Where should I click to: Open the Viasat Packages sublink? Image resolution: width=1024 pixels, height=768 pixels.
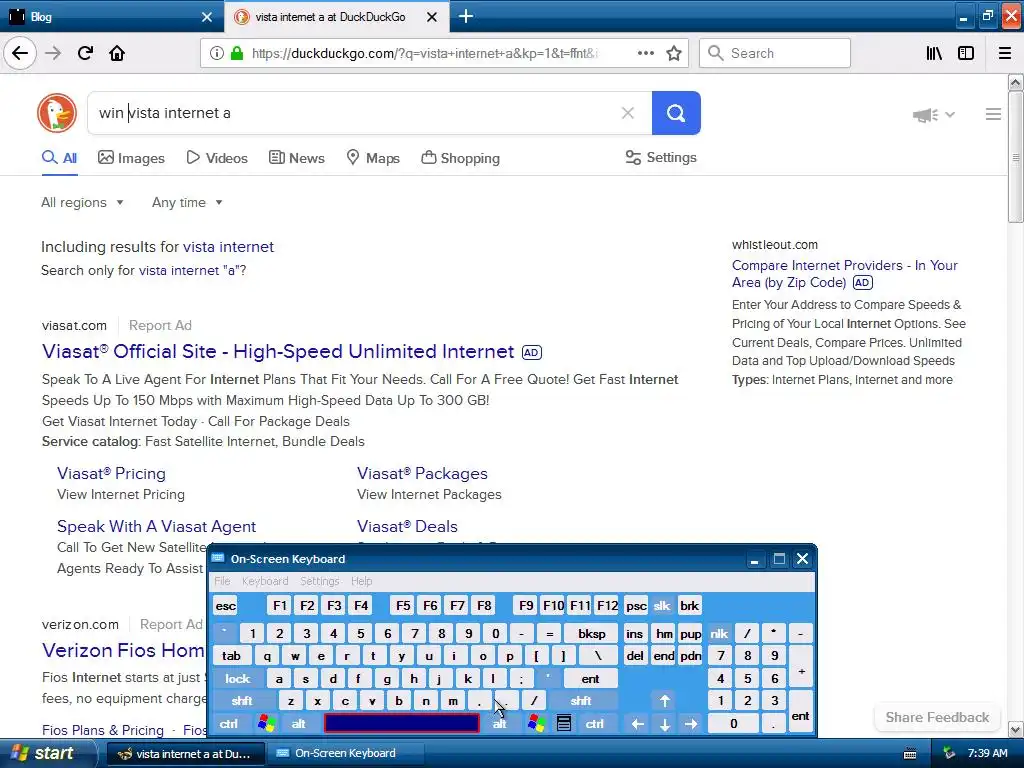pos(422,473)
